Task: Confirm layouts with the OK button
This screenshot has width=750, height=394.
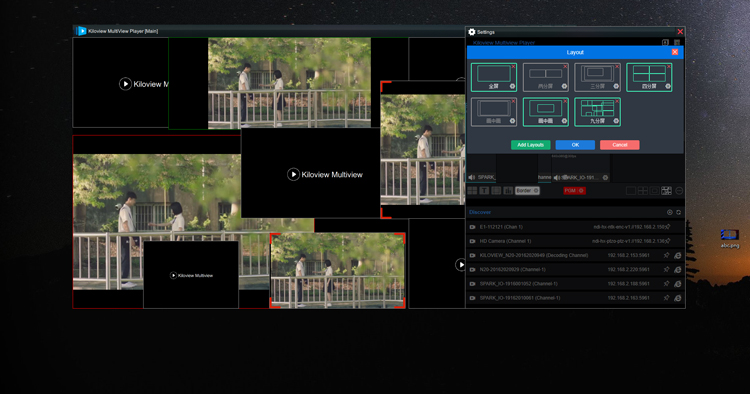Action: [x=575, y=145]
